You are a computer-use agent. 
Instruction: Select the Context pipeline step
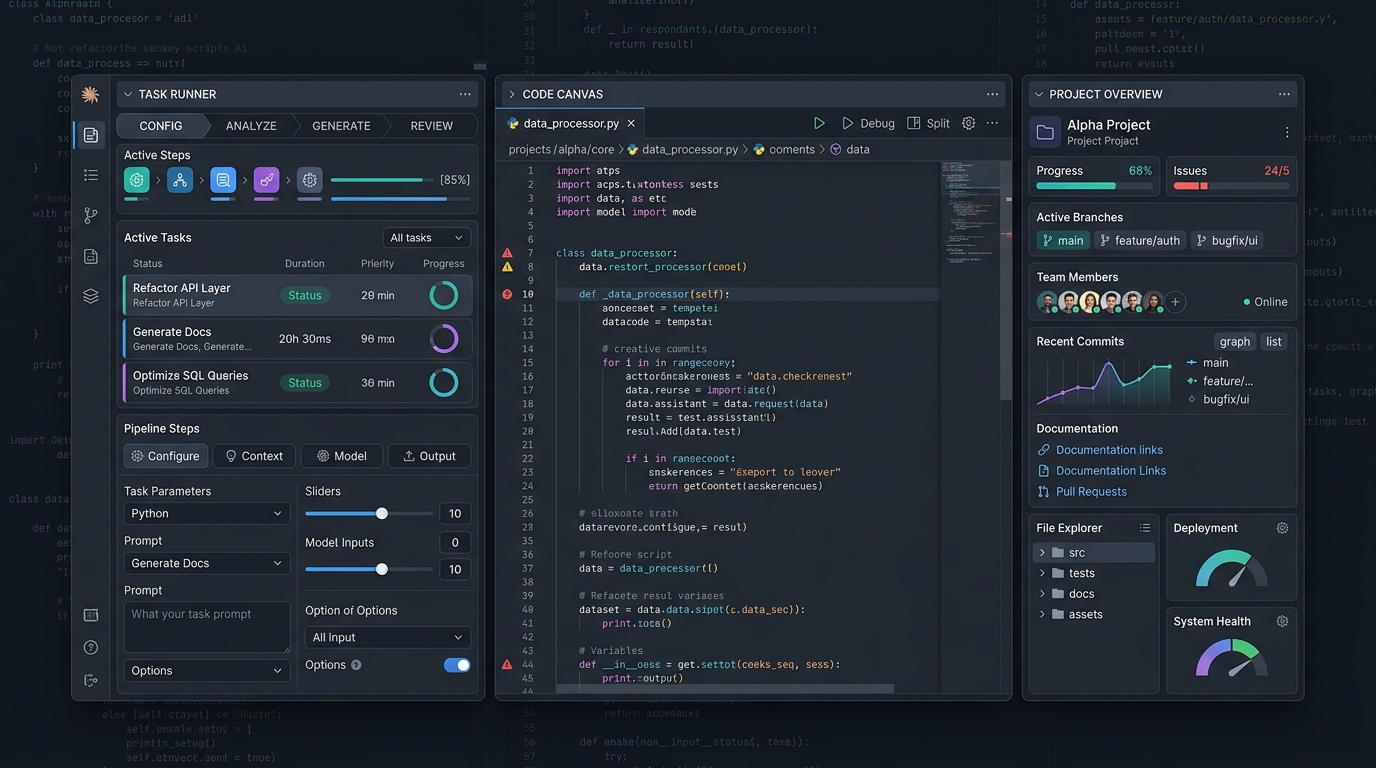click(x=254, y=456)
